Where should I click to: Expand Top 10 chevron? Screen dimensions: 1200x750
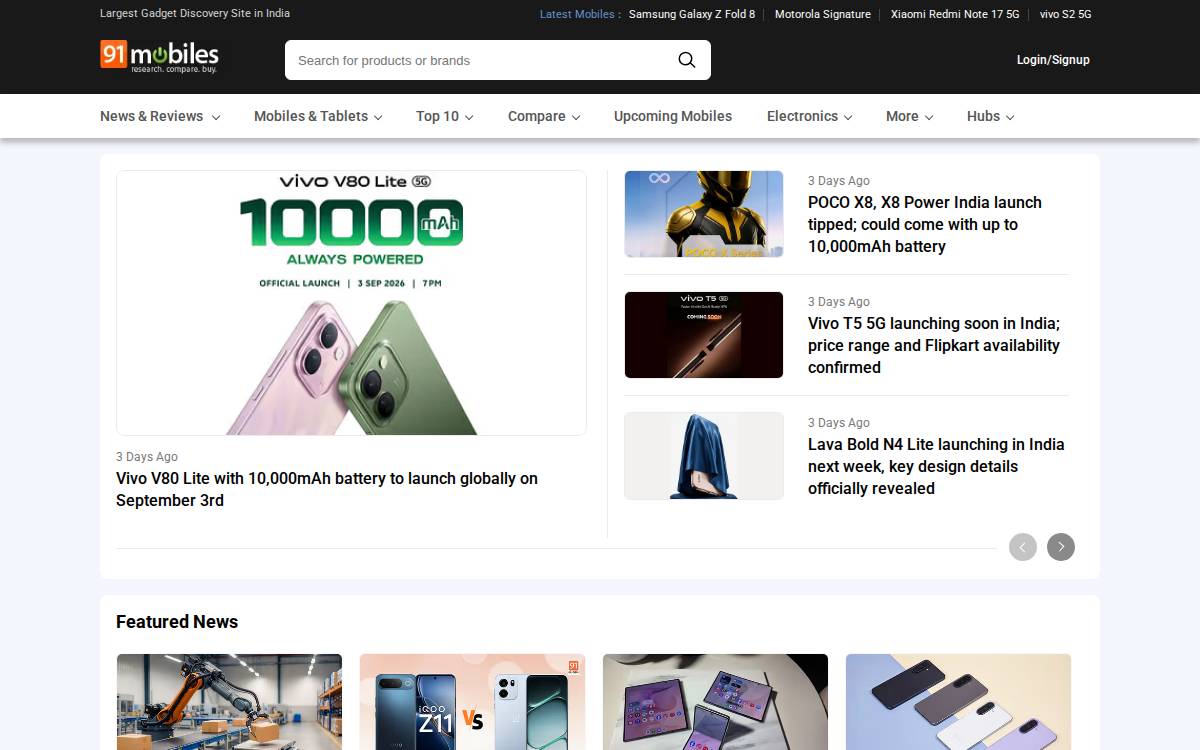click(x=469, y=117)
